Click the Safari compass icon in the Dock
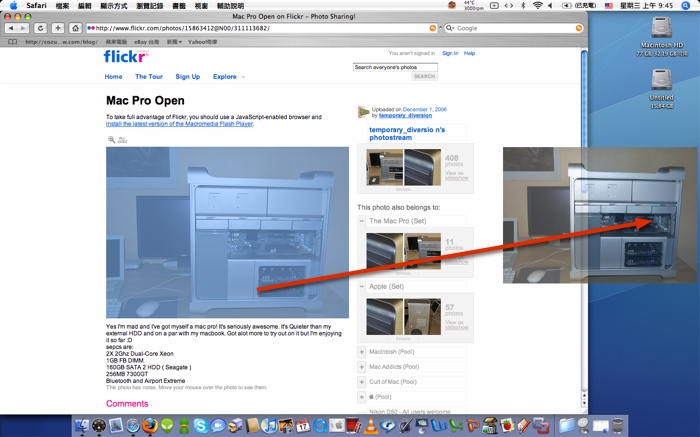 pos(133,425)
